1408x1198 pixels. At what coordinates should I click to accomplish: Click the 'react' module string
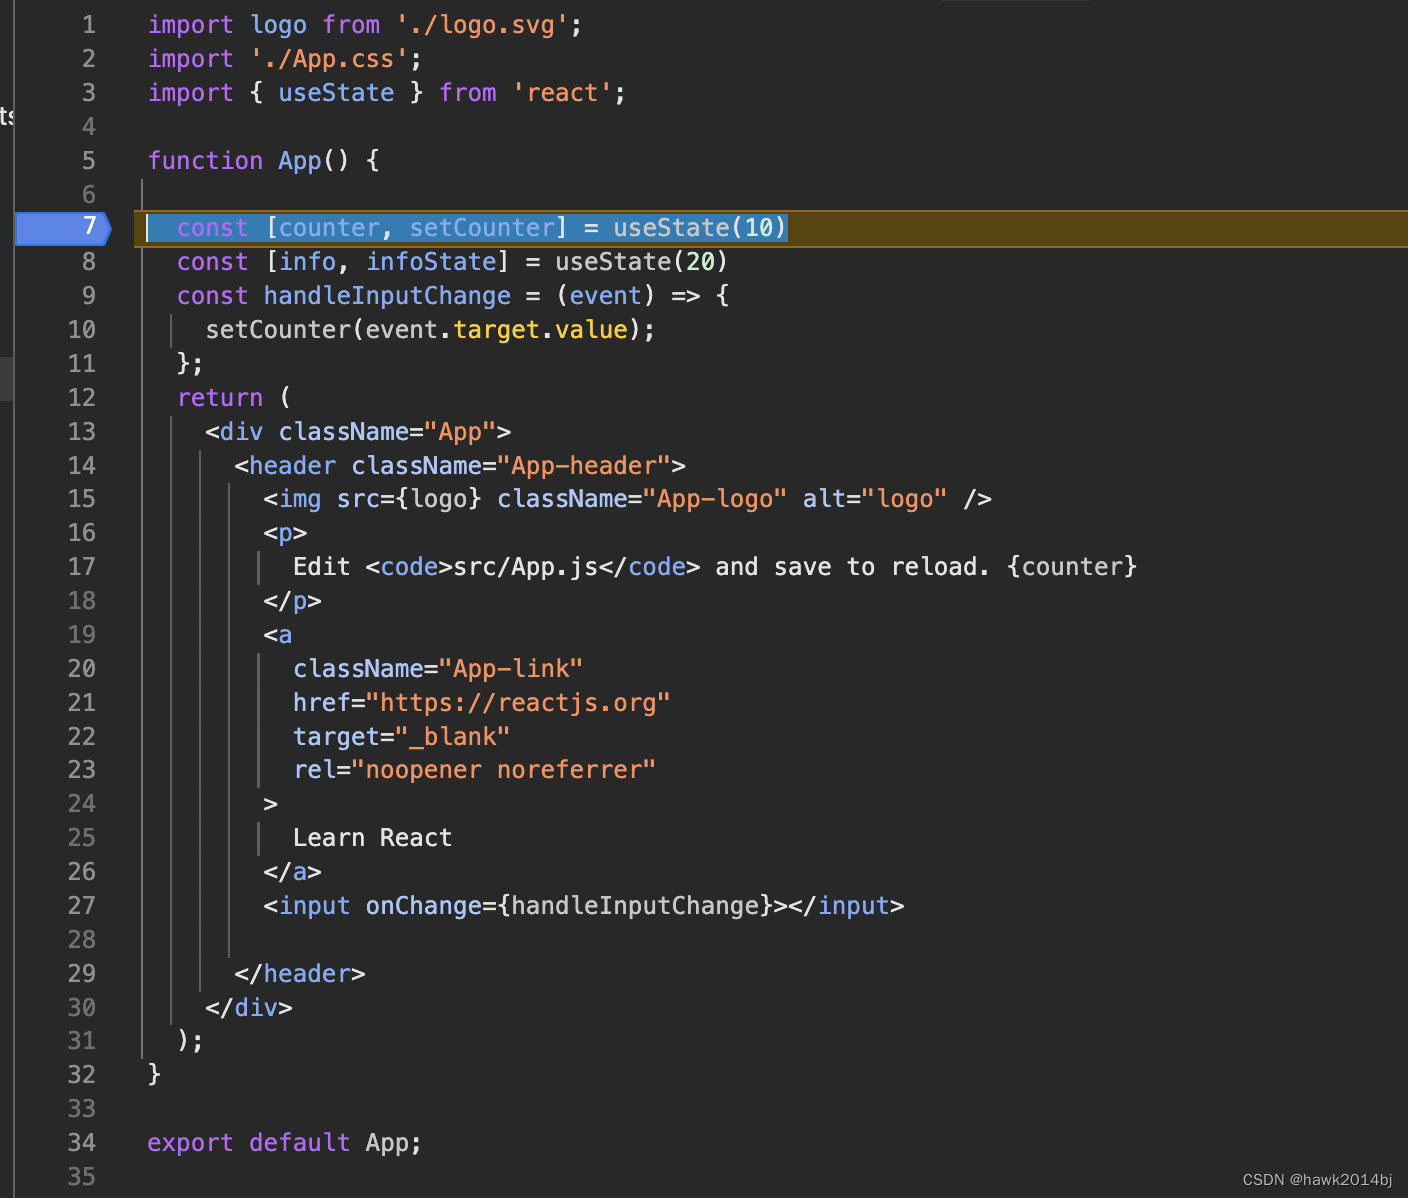pos(562,93)
